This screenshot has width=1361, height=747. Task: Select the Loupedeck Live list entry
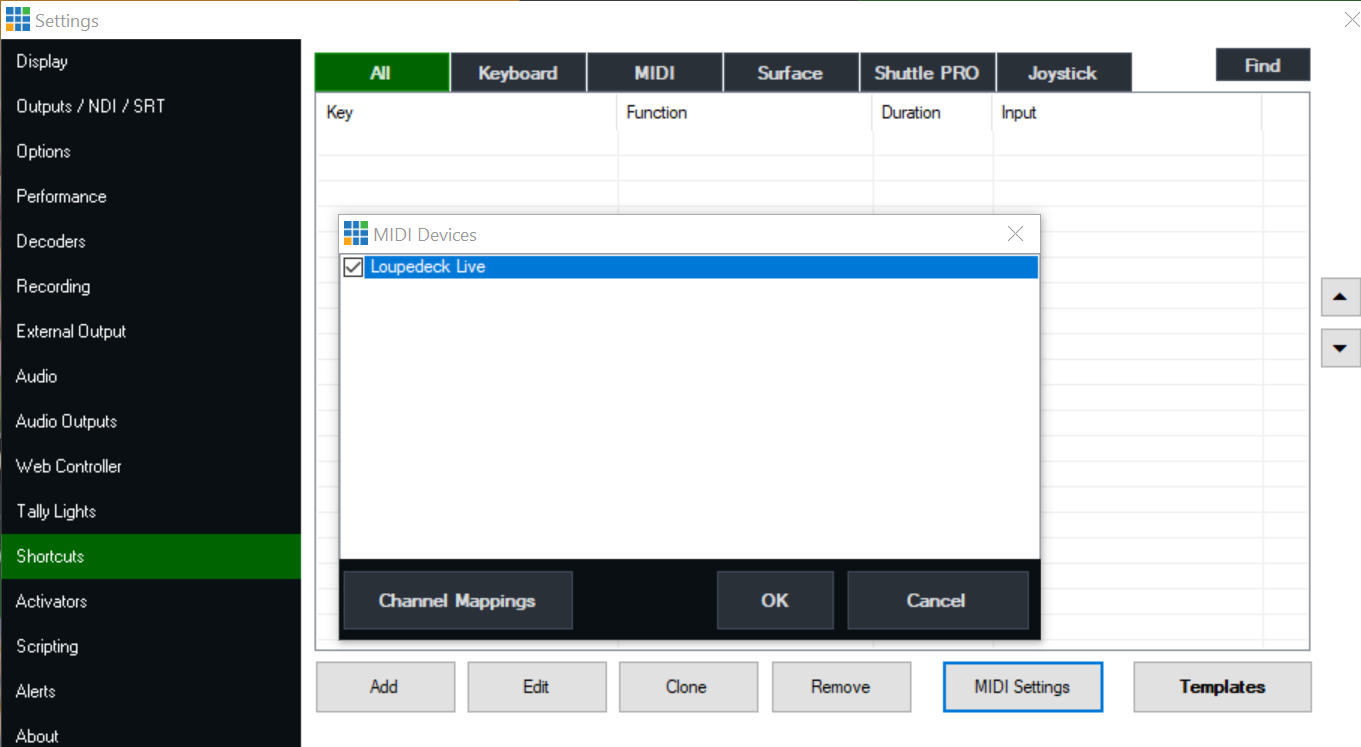point(600,266)
